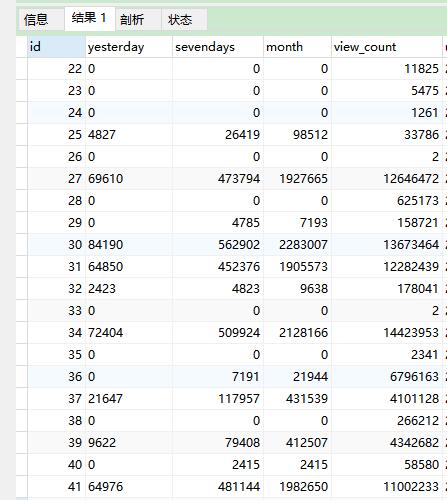Viewport: 447px width, 500px height.
Task: Sort by the yesterday column header
Action: pyautogui.click(x=129, y=47)
